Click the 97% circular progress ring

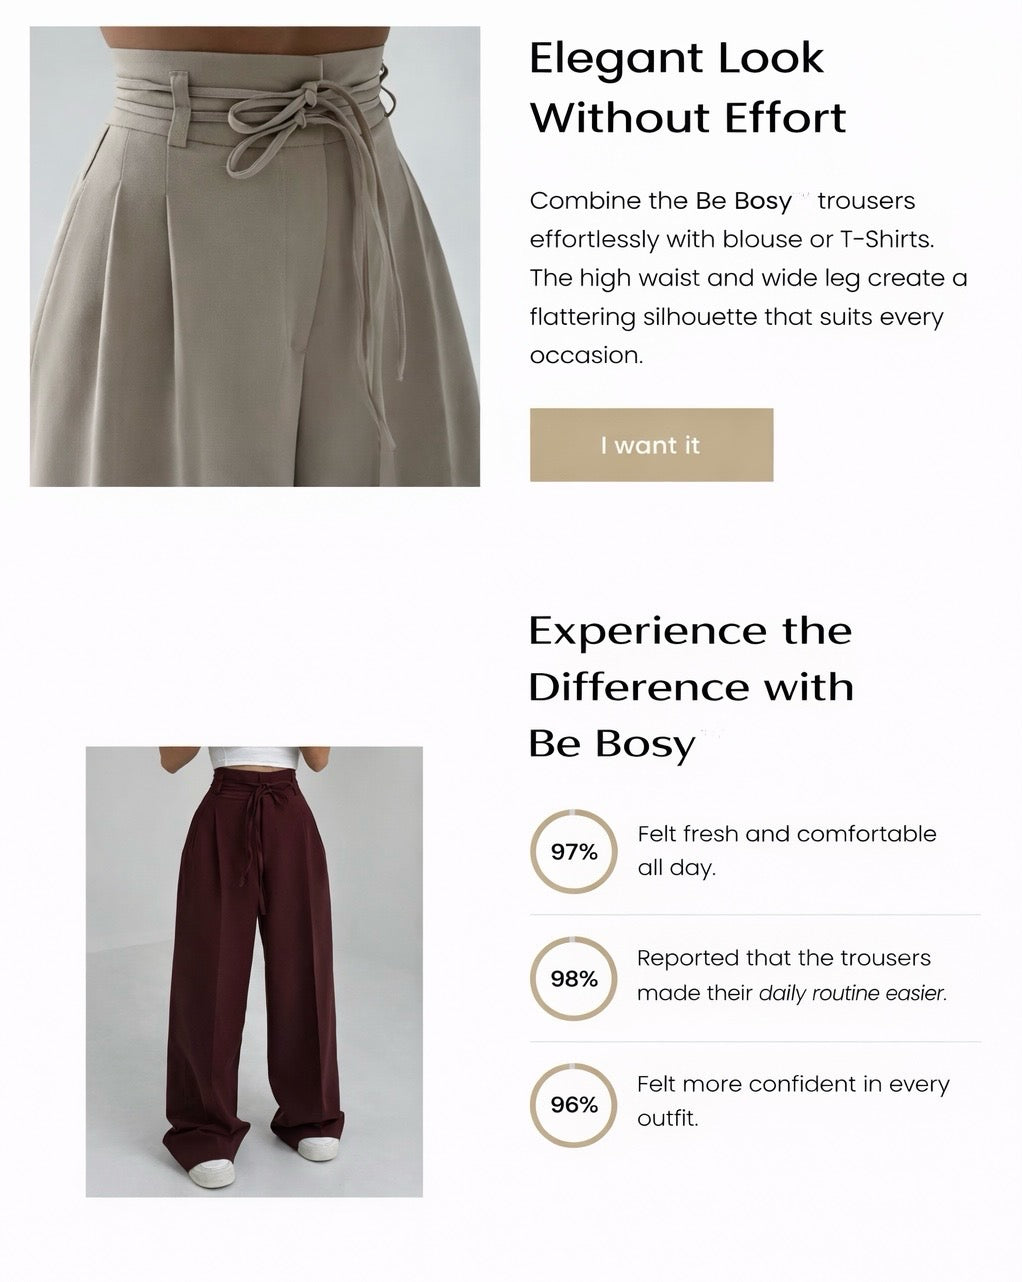click(574, 852)
